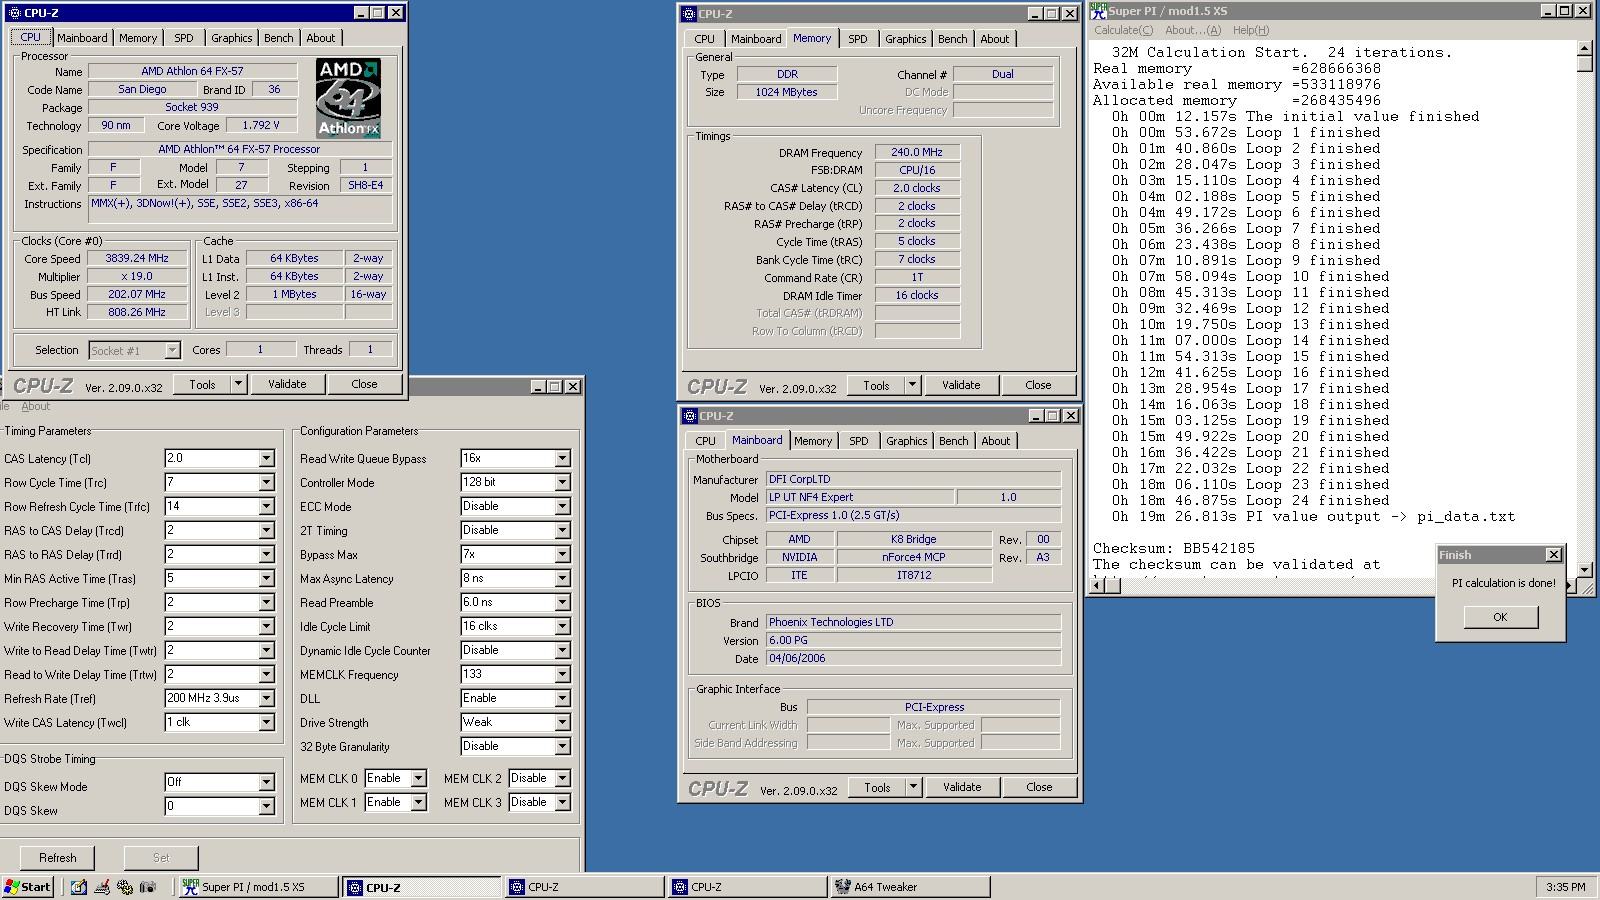Viewport: 1600px width, 900px height.
Task: Expand the DQS Skew Mode dropdown
Action: point(266,782)
